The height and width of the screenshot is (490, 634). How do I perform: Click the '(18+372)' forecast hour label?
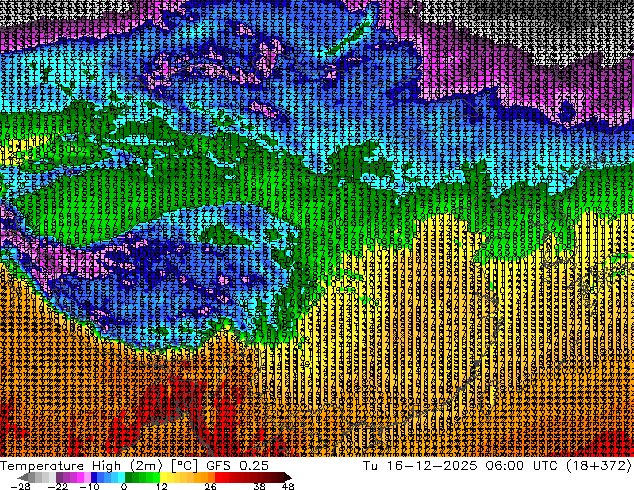(599, 466)
